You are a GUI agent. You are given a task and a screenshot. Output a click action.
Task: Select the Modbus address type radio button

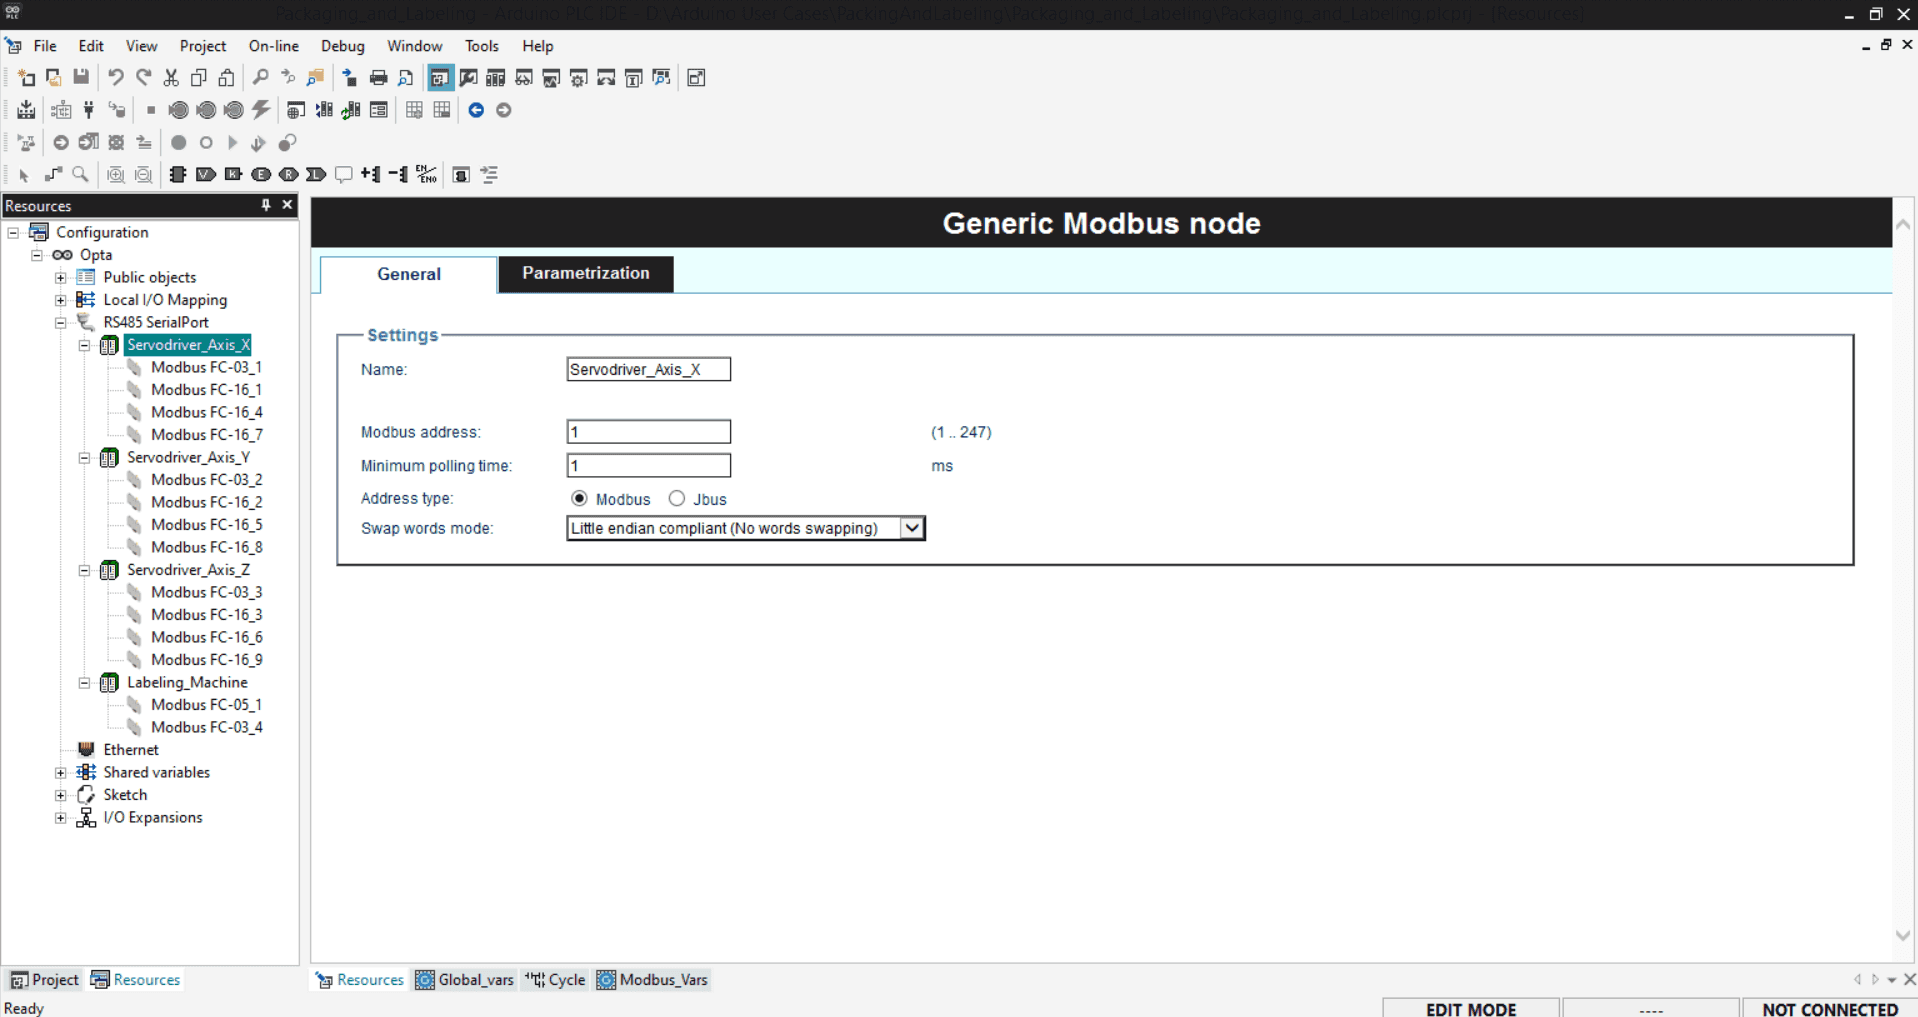coord(579,498)
